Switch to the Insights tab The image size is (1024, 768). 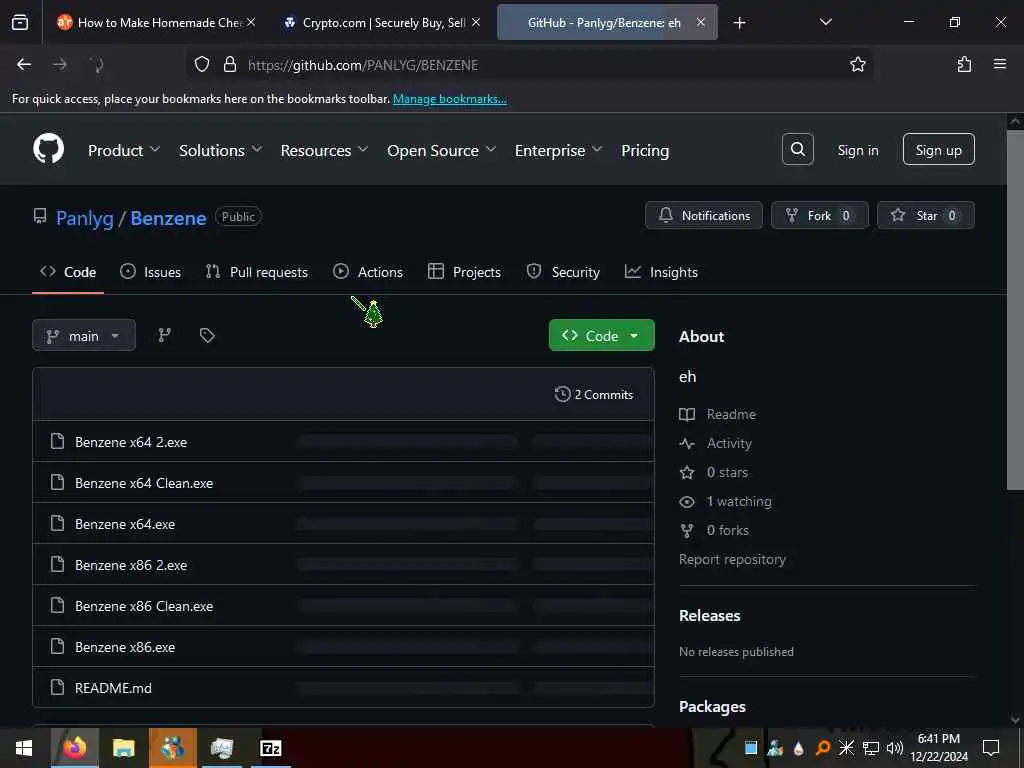pyautogui.click(x=661, y=272)
